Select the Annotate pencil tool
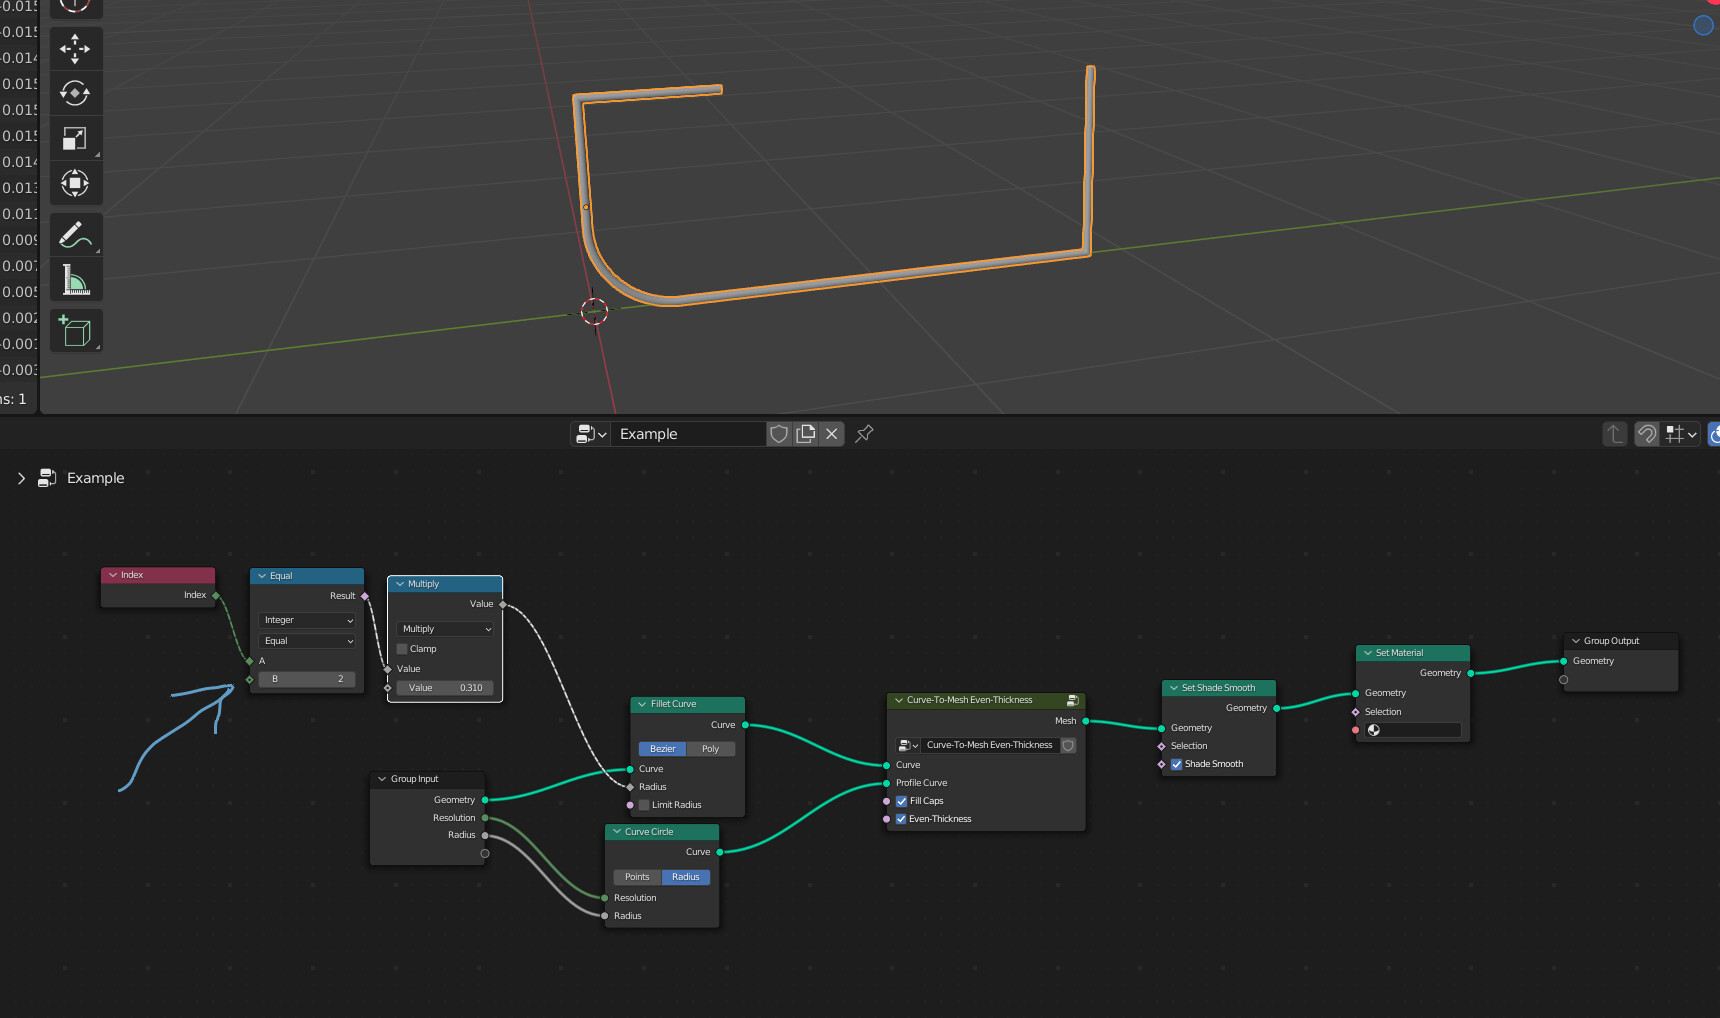The height and width of the screenshot is (1018, 1720). [75, 235]
